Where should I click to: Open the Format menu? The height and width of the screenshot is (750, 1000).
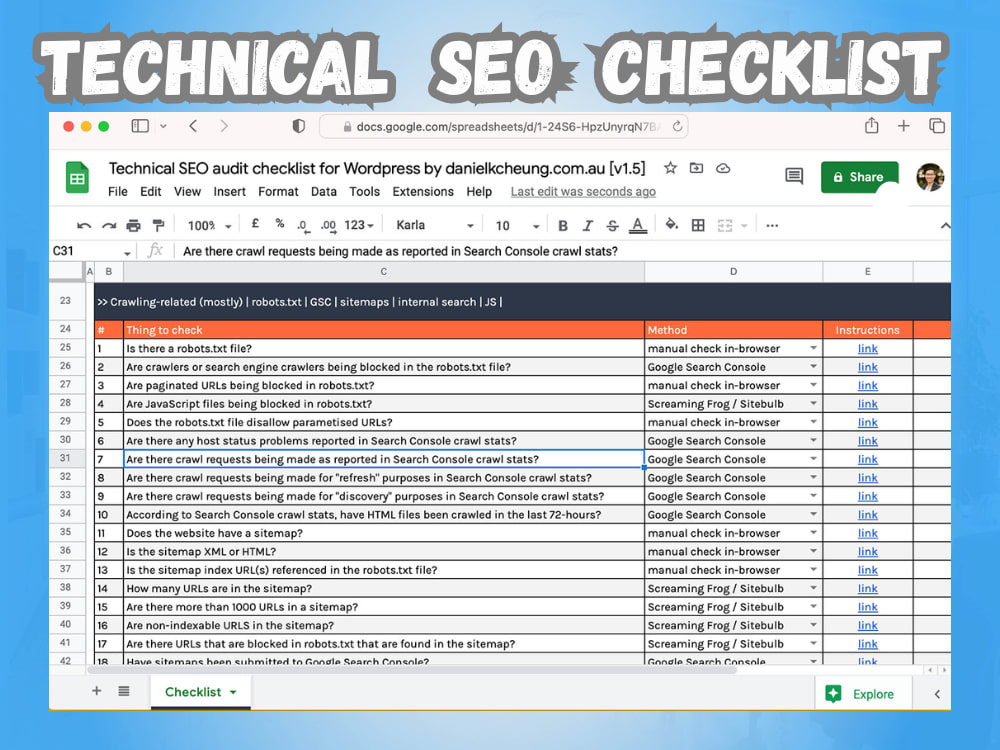pos(278,192)
